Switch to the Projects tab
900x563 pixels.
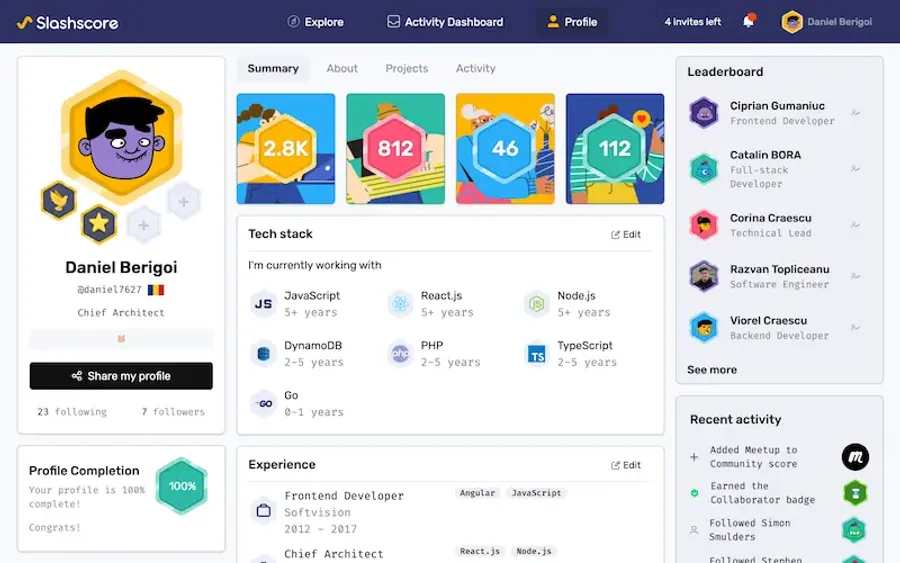pos(406,68)
